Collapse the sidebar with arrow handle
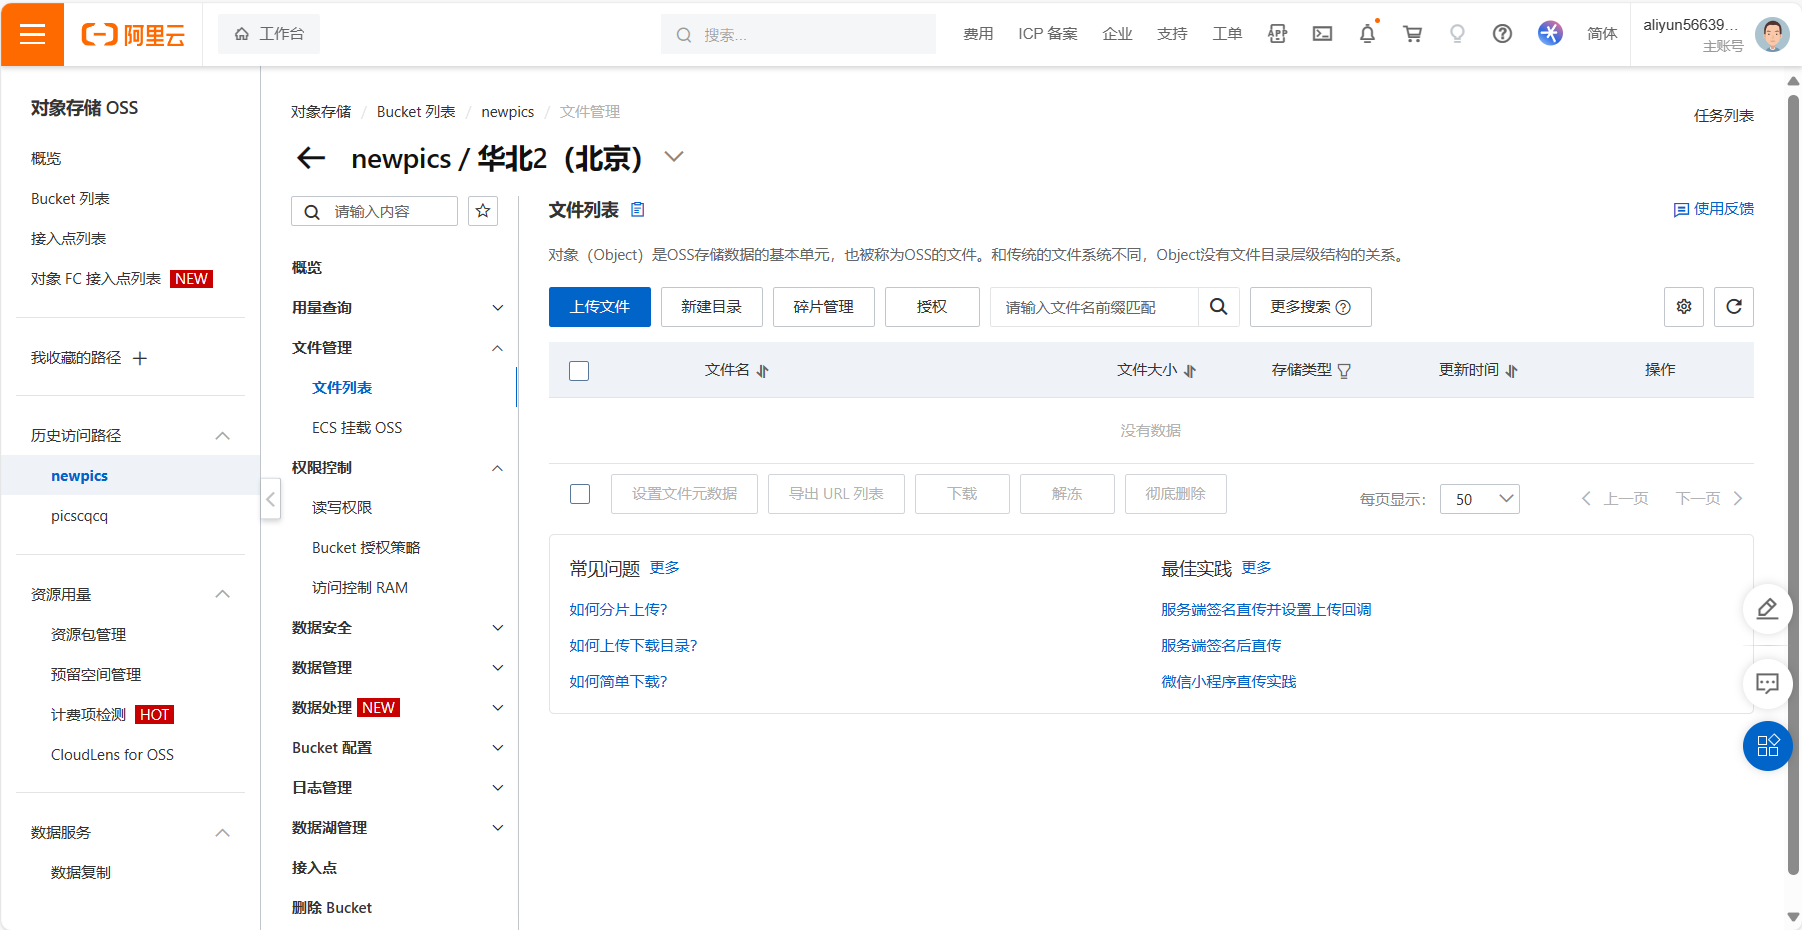 [270, 498]
